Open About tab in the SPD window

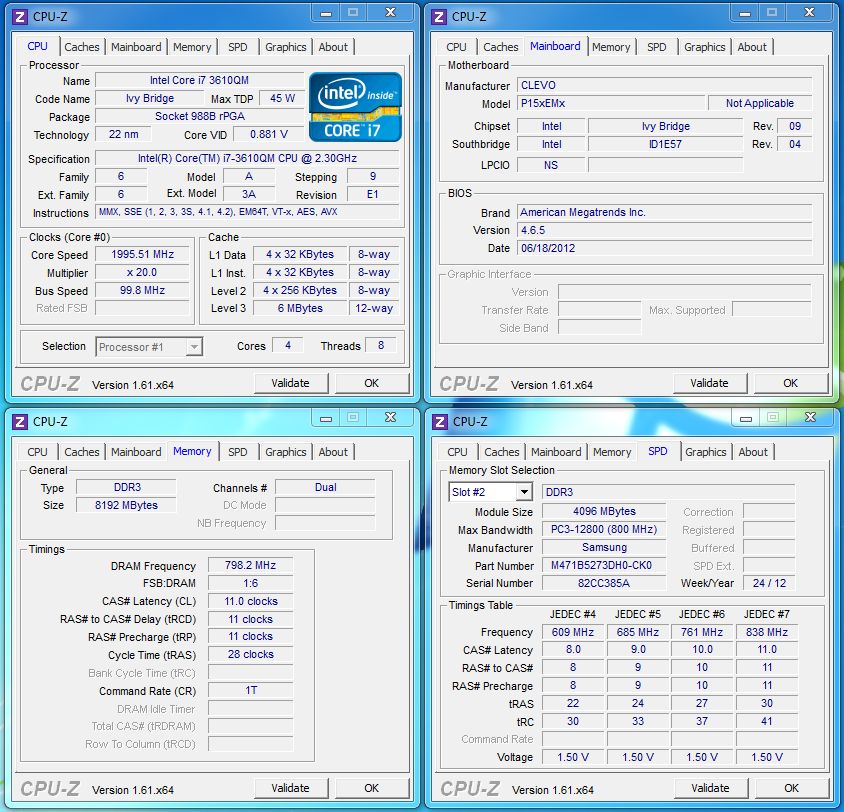coord(753,452)
